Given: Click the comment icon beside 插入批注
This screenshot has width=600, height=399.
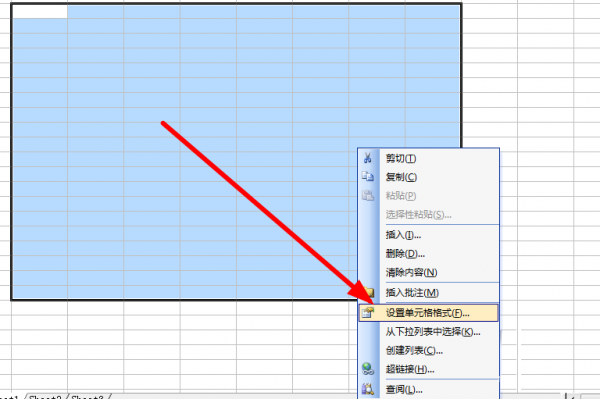Looking at the screenshot, I should 369,292.
